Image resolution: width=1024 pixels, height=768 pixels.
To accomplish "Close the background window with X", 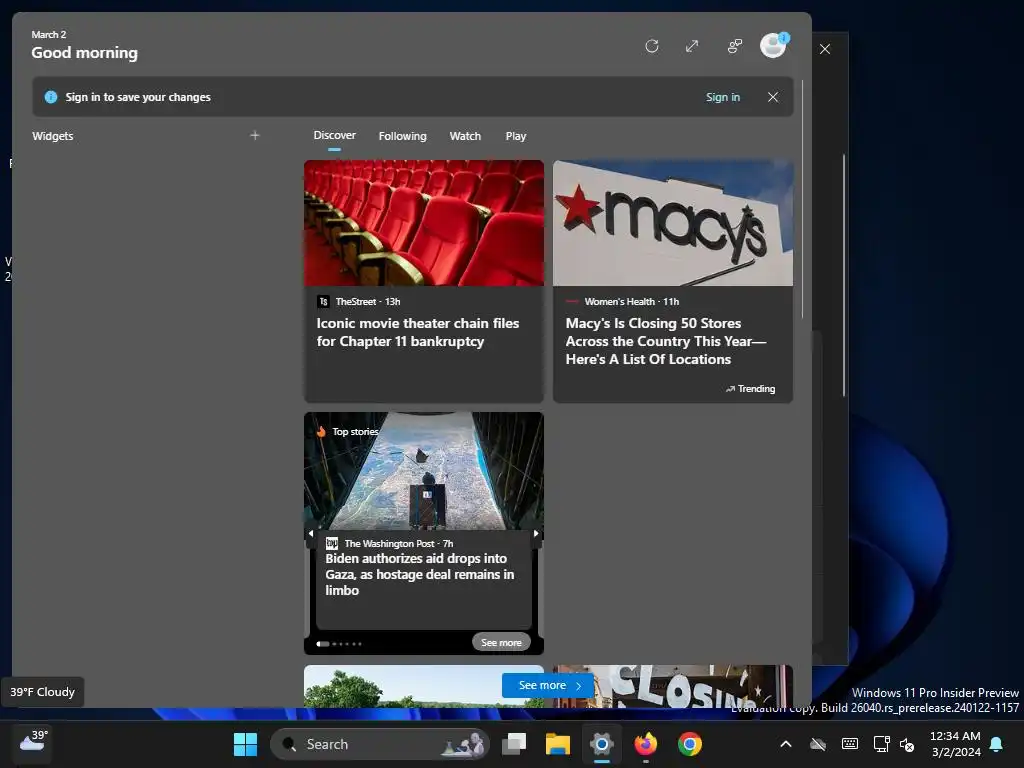I will (825, 49).
